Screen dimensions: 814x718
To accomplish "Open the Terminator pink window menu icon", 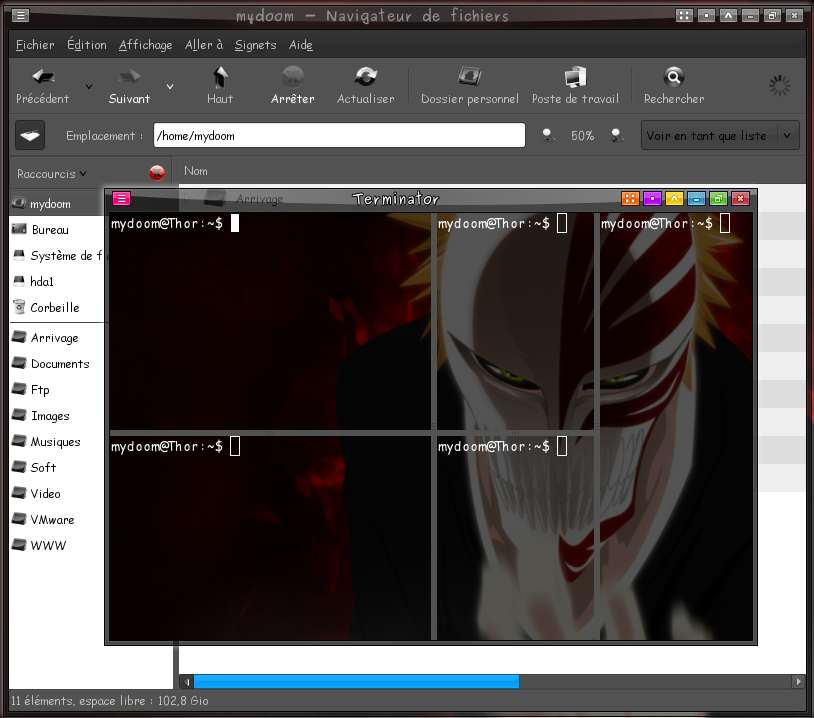I will click(121, 198).
